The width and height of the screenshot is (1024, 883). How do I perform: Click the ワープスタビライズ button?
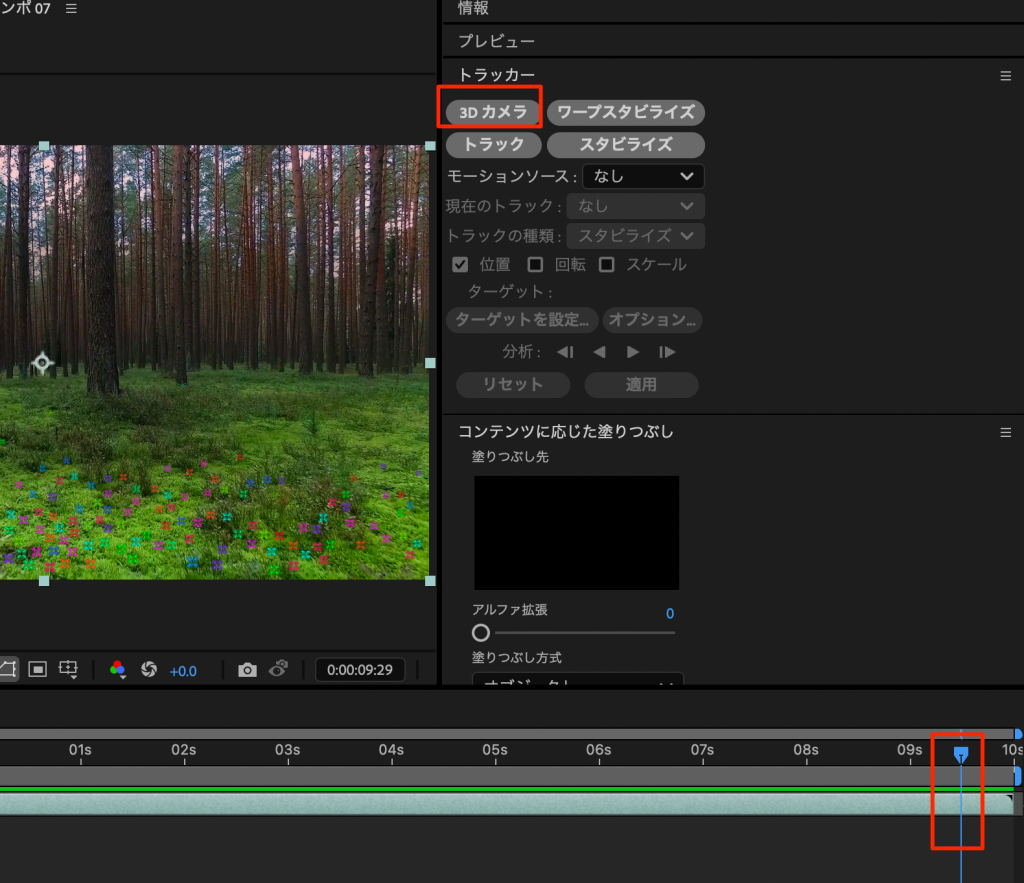pos(626,112)
